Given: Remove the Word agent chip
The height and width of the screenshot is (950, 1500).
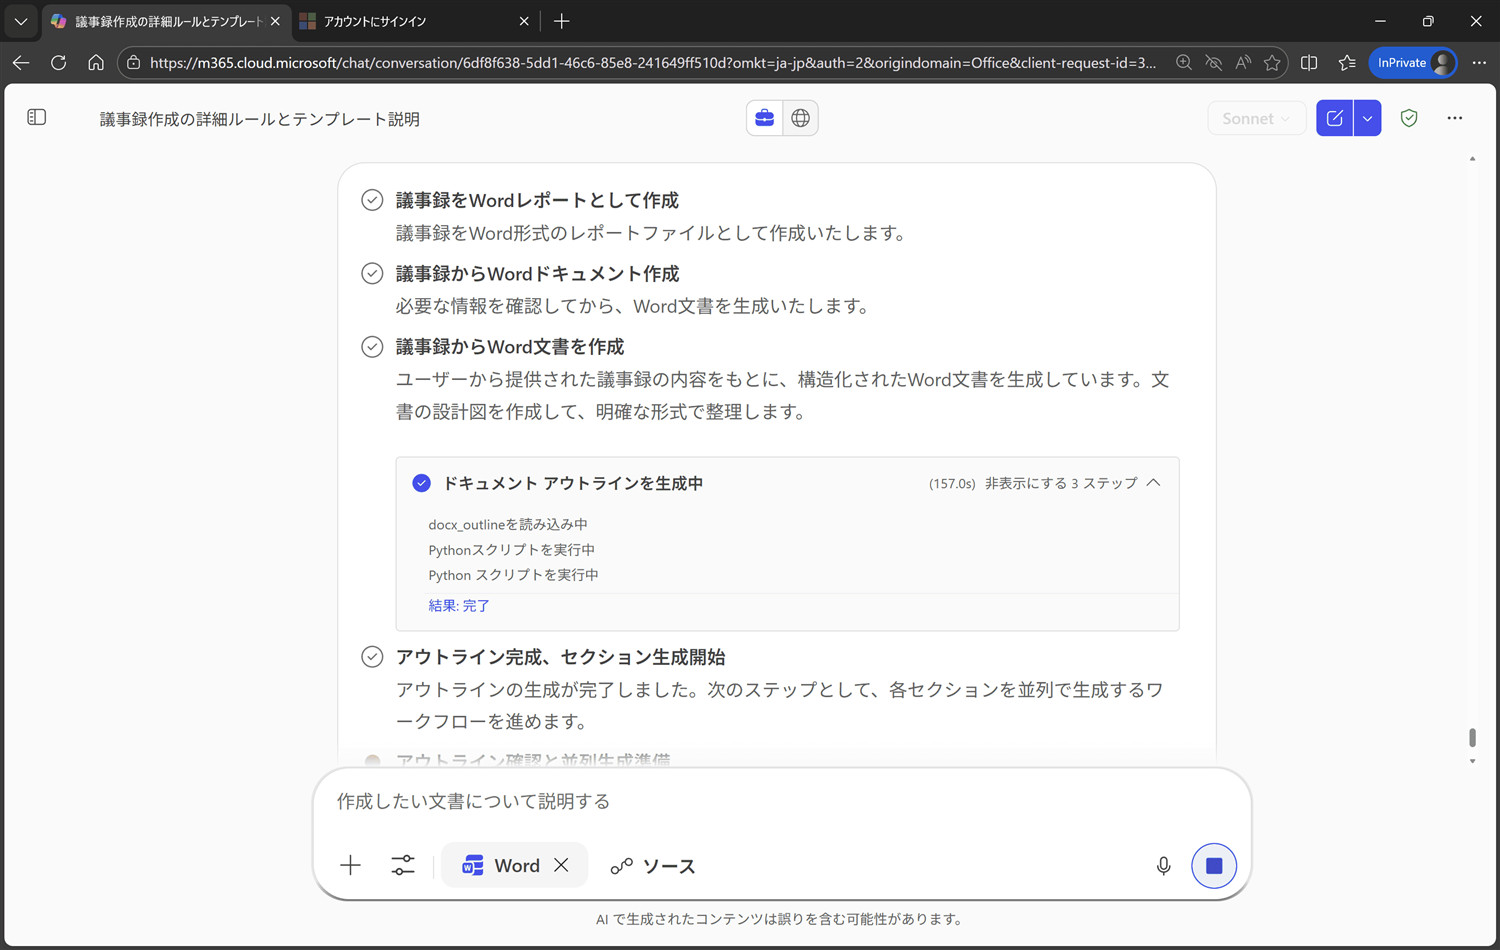Looking at the screenshot, I should click(561, 865).
